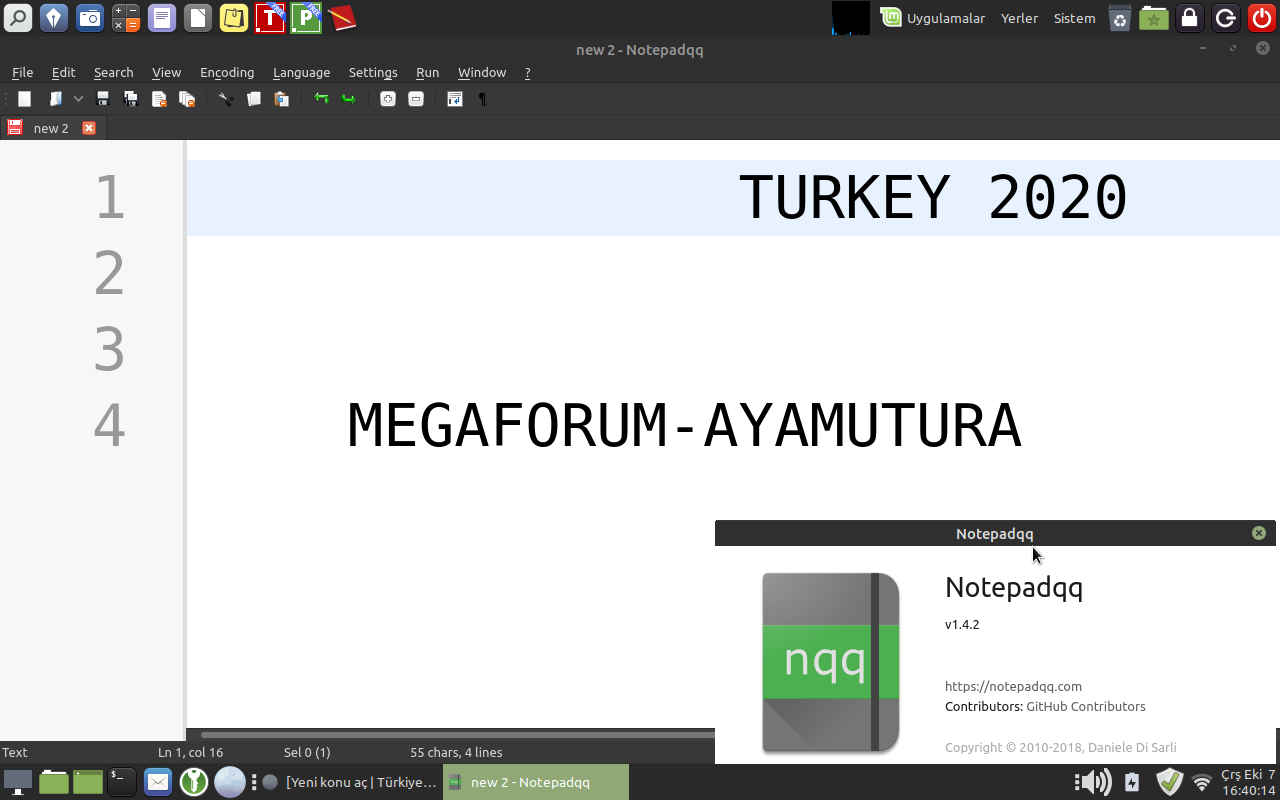This screenshot has height=800, width=1280.
Task: Select the 'new 2' document tab
Action: (52, 128)
